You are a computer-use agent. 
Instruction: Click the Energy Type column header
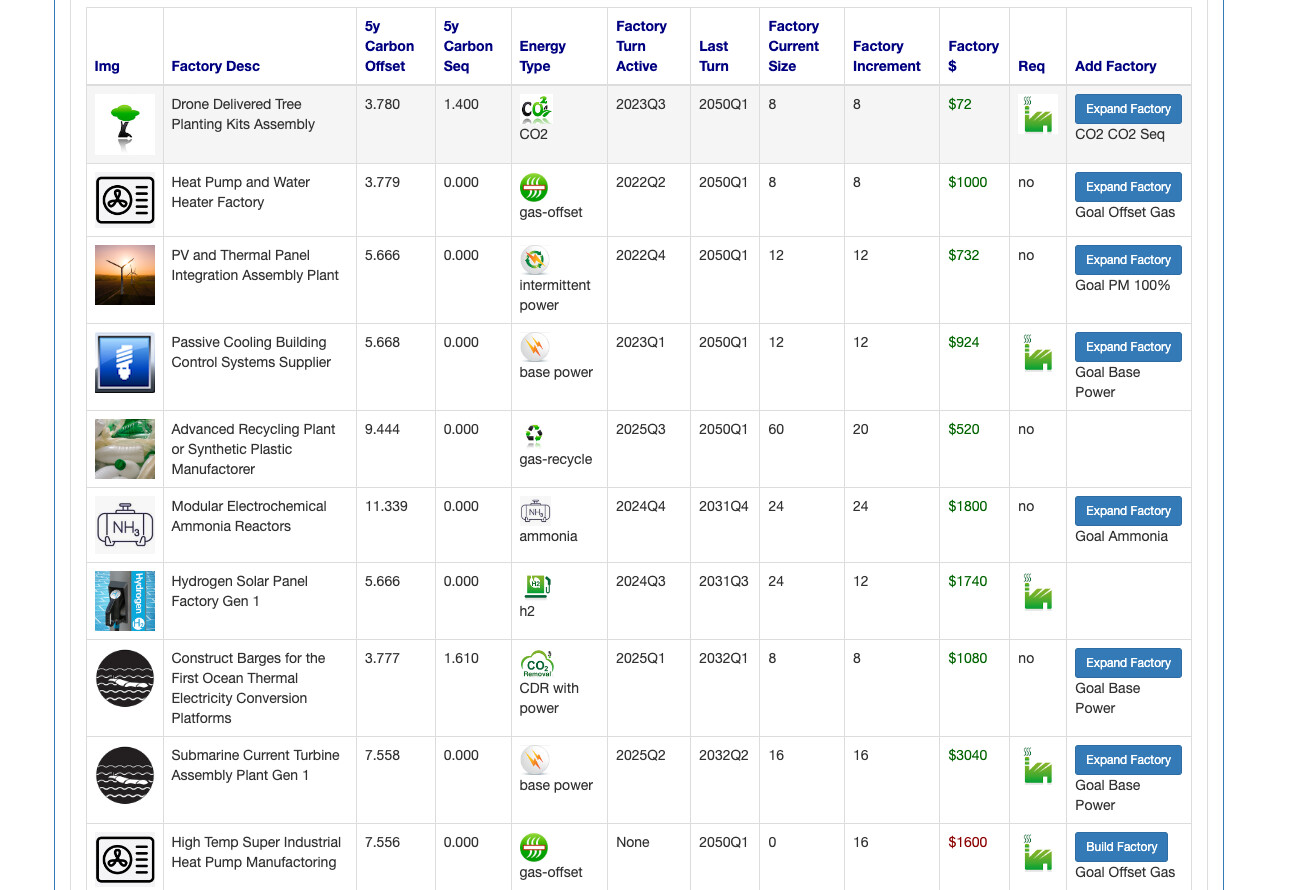[542, 56]
